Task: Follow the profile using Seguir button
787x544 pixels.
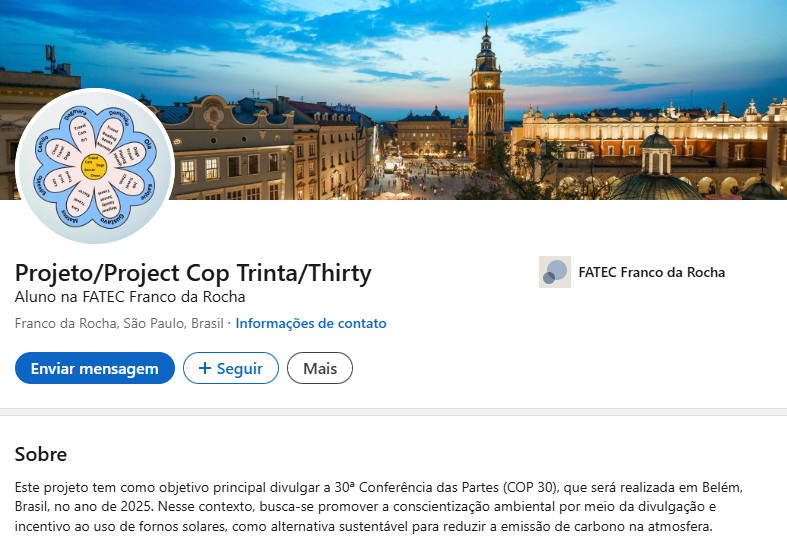Action: tap(231, 368)
